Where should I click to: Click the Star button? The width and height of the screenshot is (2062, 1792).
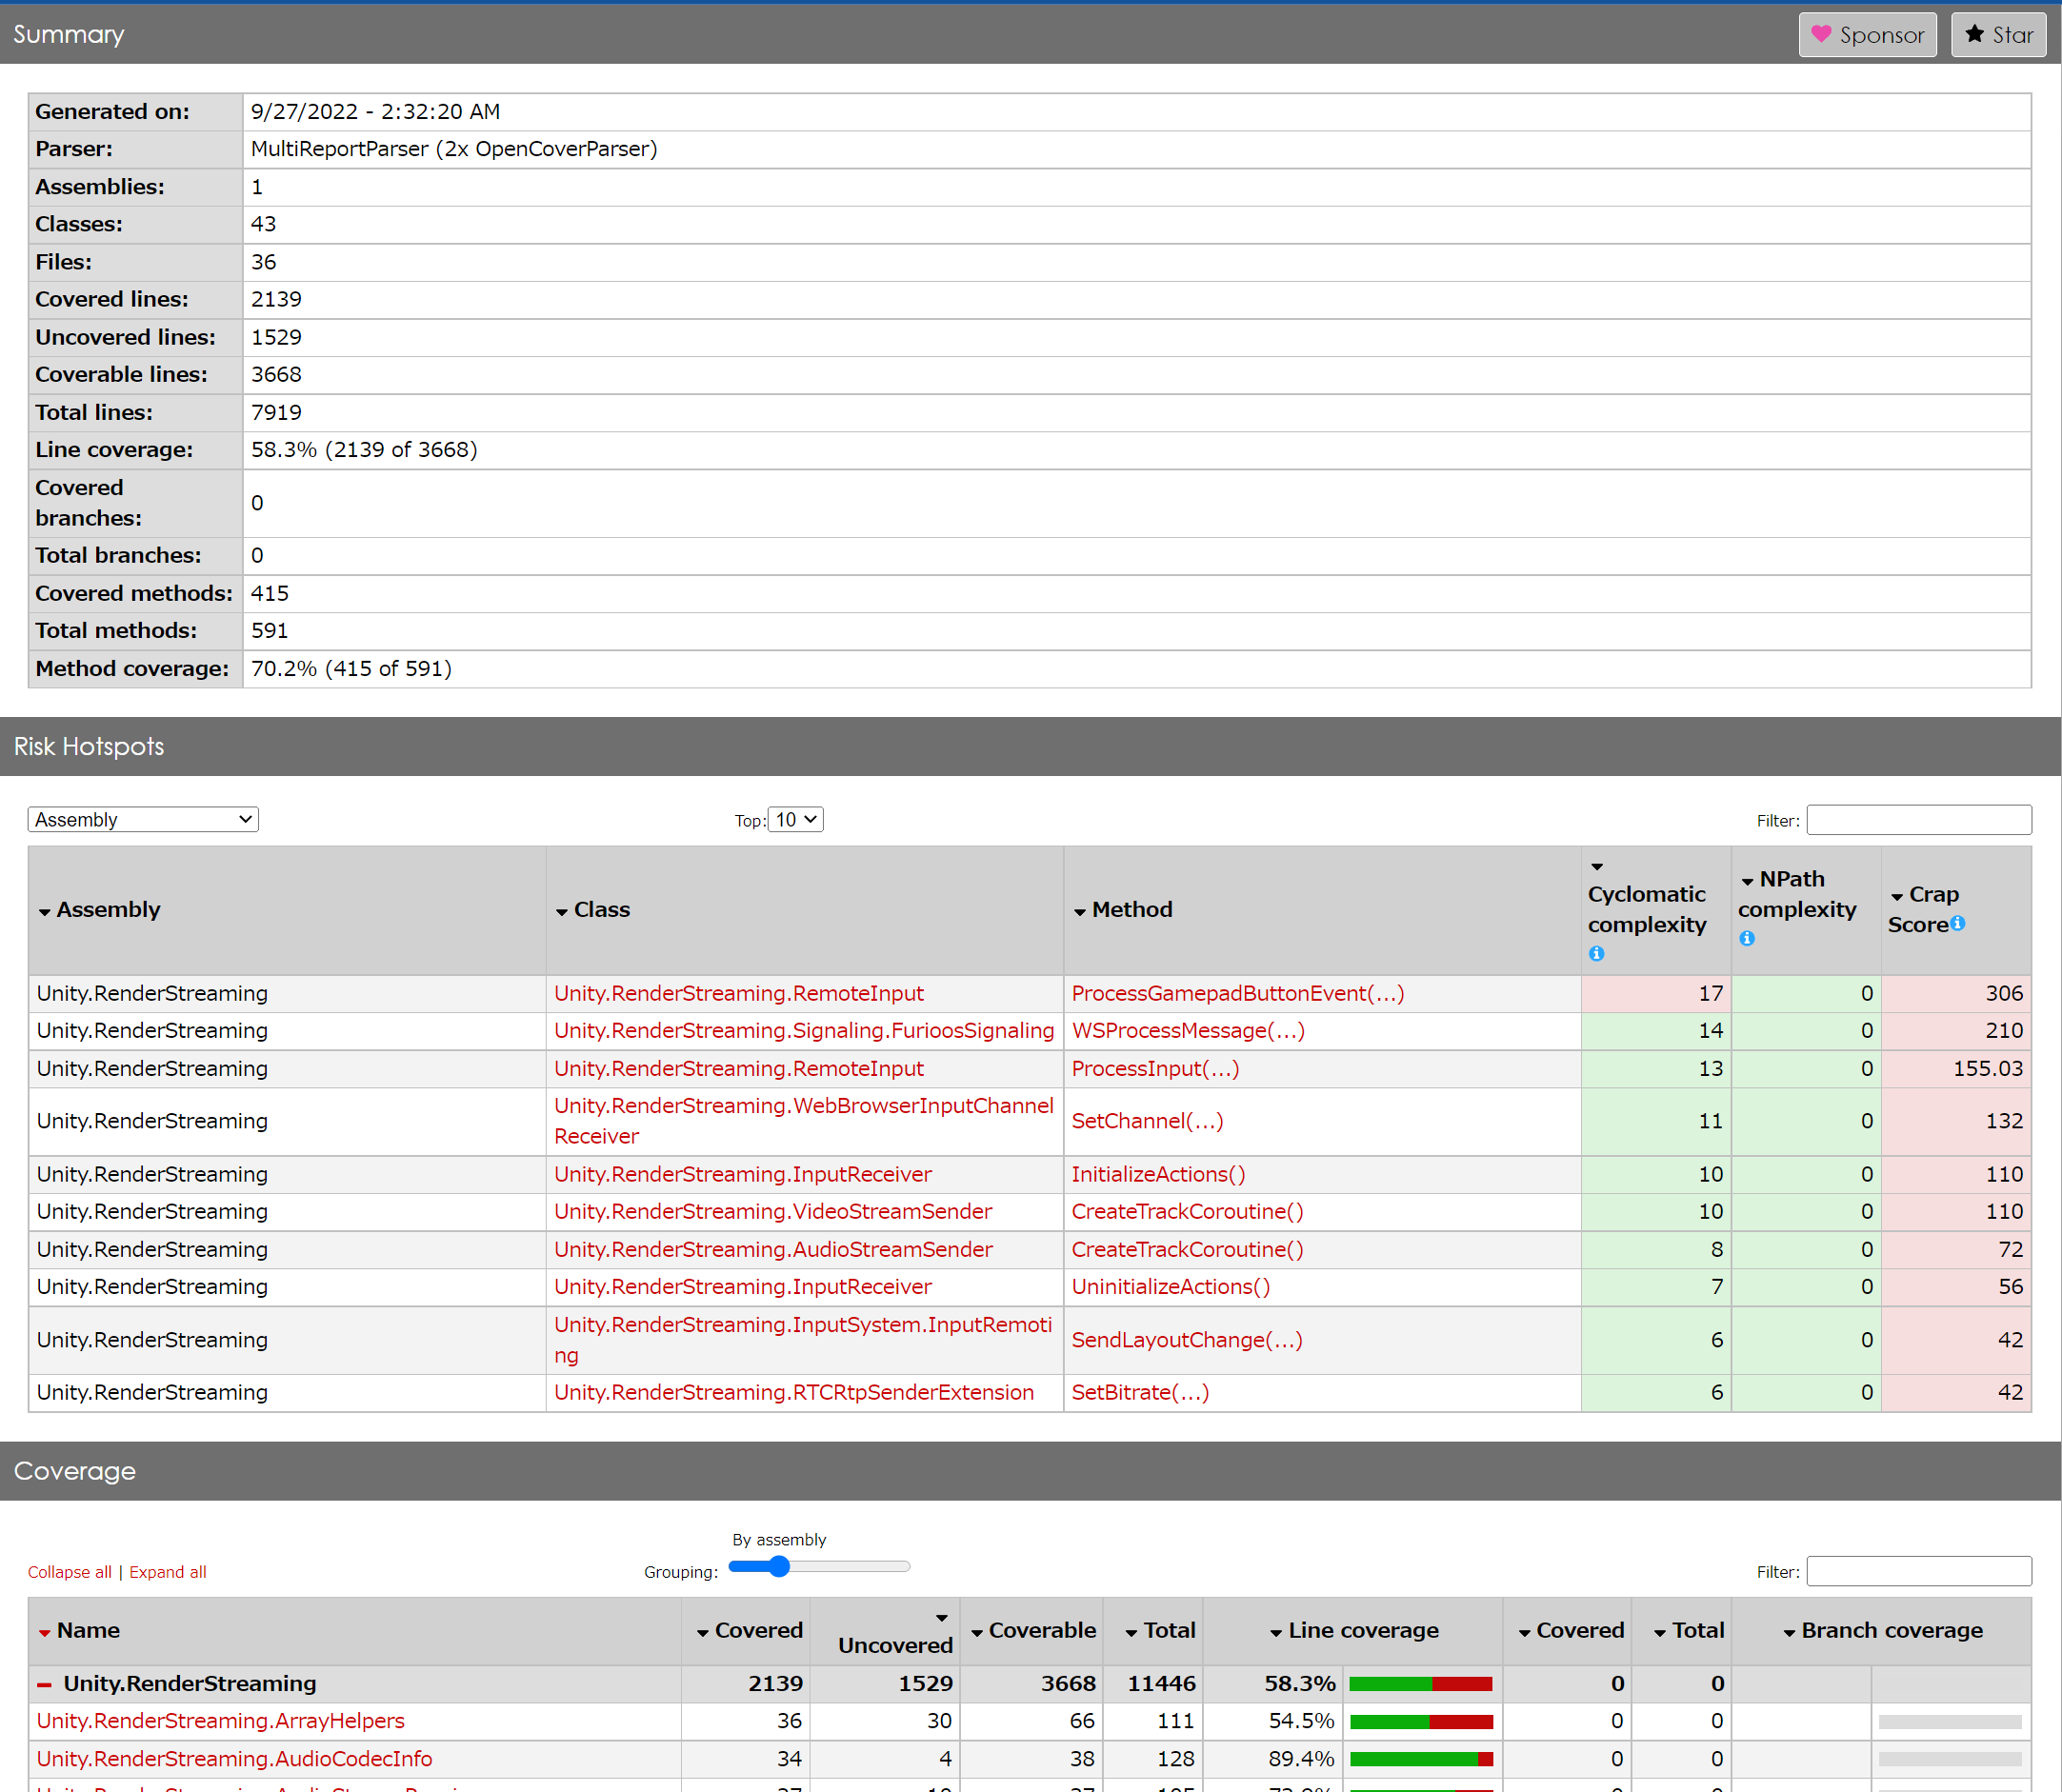pos(1997,35)
